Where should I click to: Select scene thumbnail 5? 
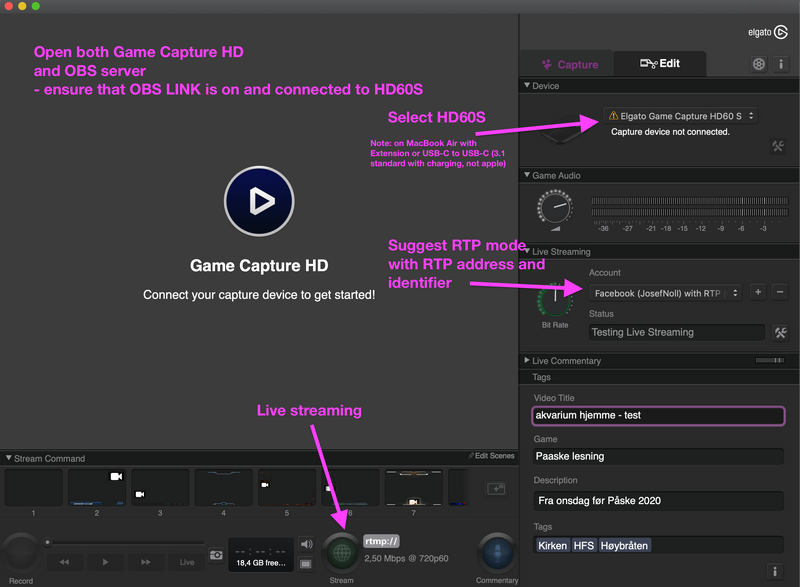[x=287, y=488]
